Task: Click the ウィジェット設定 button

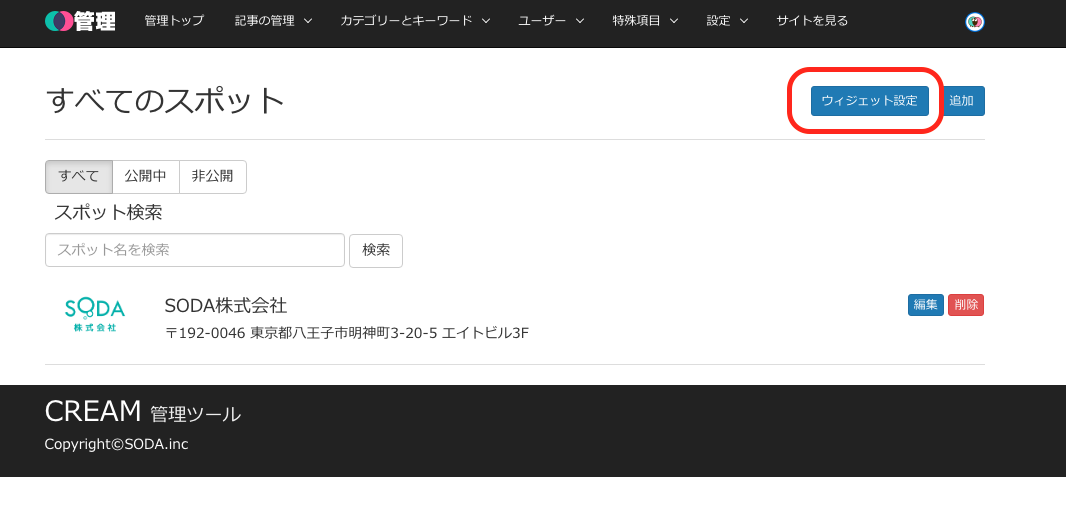Action: 870,101
